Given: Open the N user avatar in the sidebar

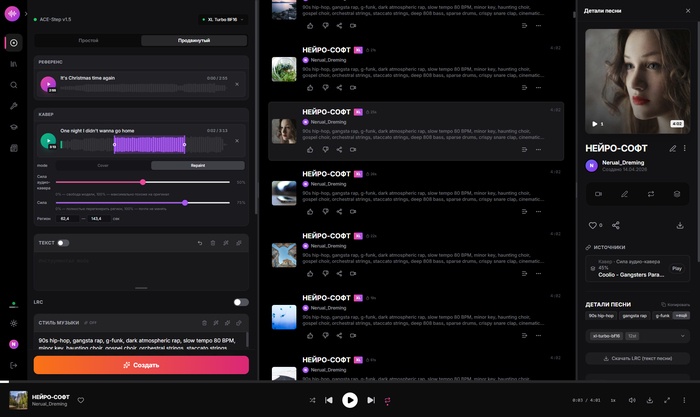Looking at the screenshot, I should [x=14, y=344].
